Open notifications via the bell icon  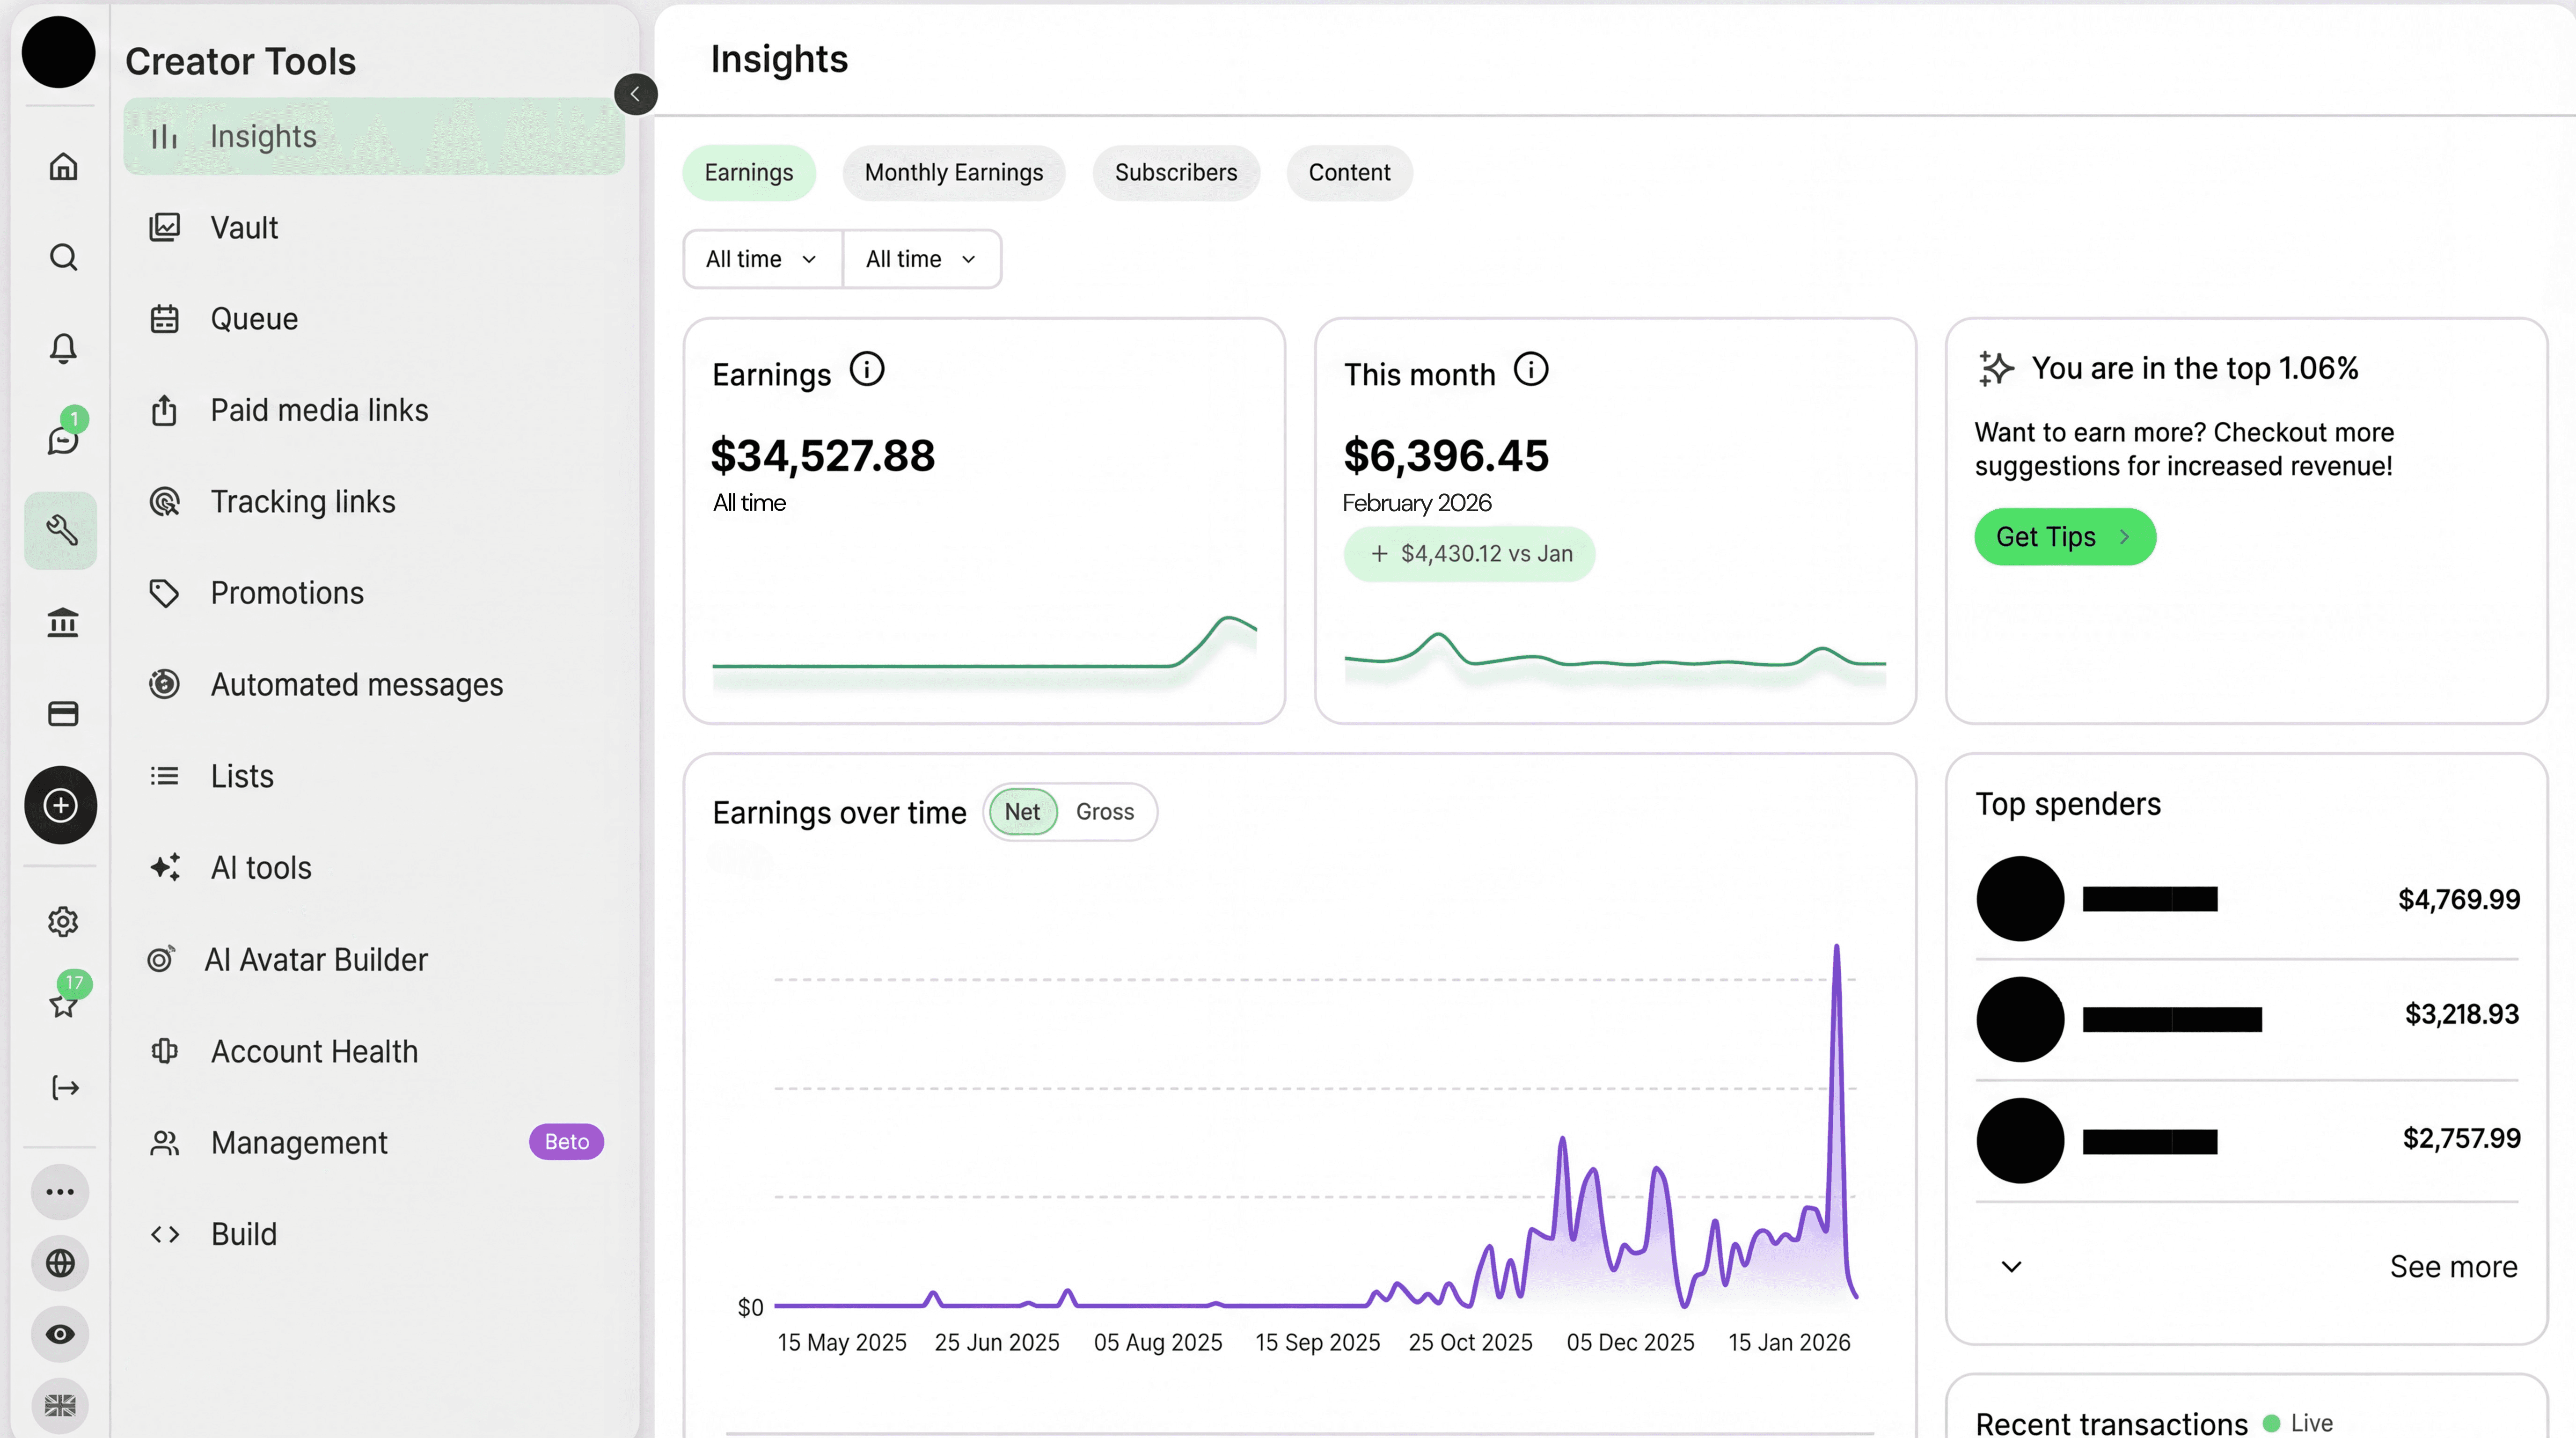pos(62,348)
